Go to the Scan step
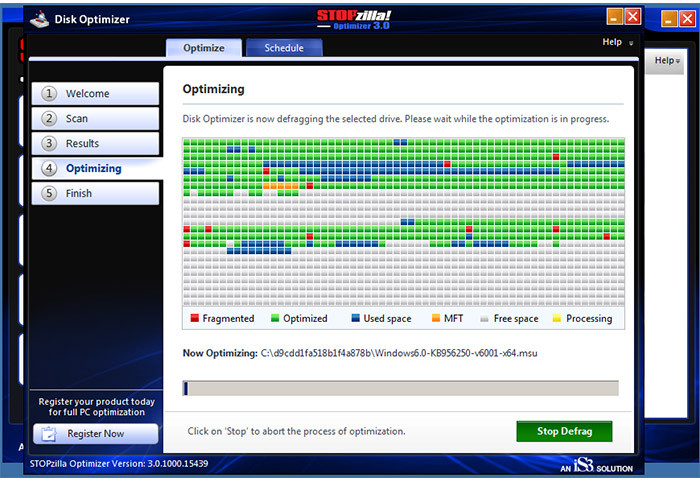Screen dimensions: 700x481 [95, 118]
